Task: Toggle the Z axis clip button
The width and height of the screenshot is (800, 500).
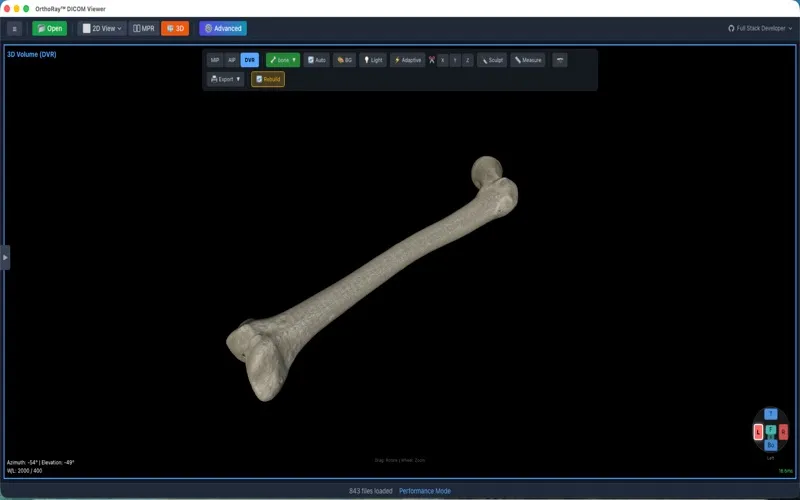Action: [467, 60]
